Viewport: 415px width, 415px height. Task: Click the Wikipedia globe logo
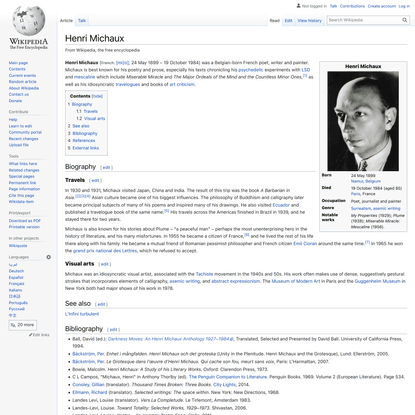(29, 21)
